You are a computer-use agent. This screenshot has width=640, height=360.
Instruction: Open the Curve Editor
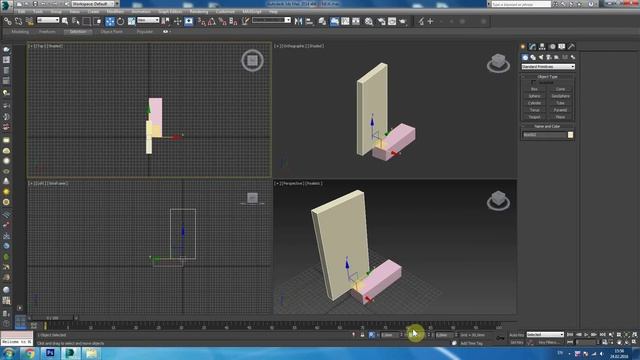coord(345,21)
